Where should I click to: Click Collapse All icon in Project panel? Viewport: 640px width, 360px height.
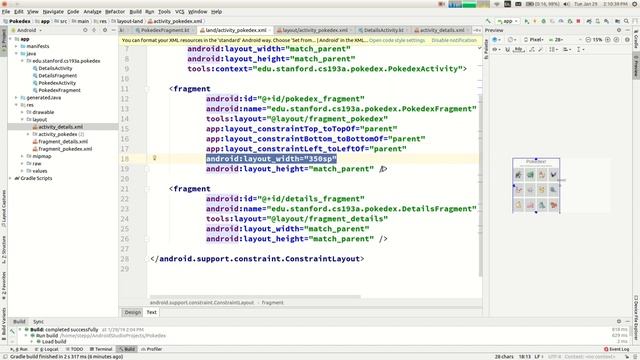94,30
